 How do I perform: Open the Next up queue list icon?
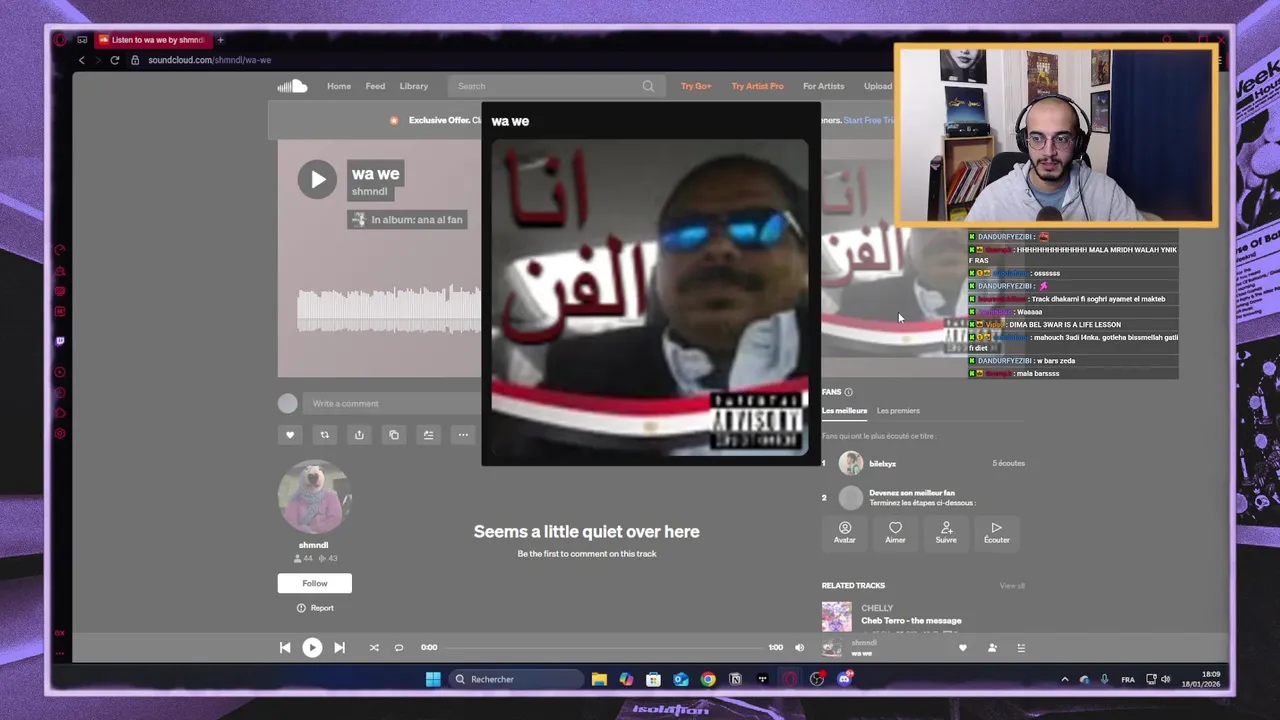click(1021, 648)
